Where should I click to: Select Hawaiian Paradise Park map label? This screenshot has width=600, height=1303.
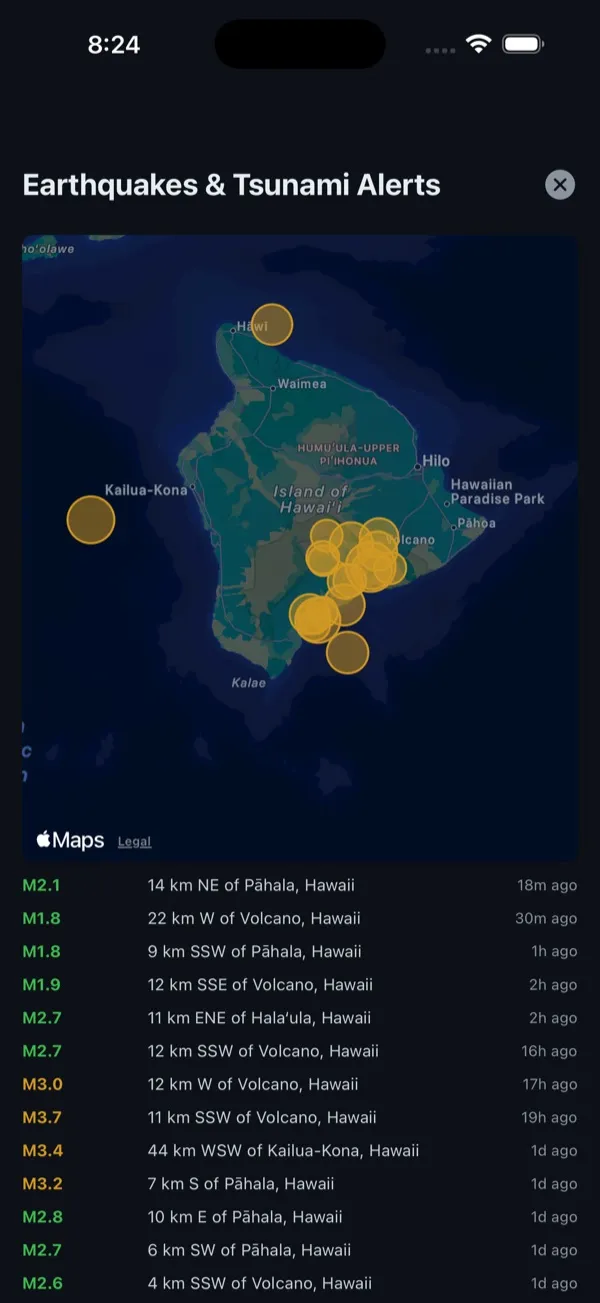point(497,491)
